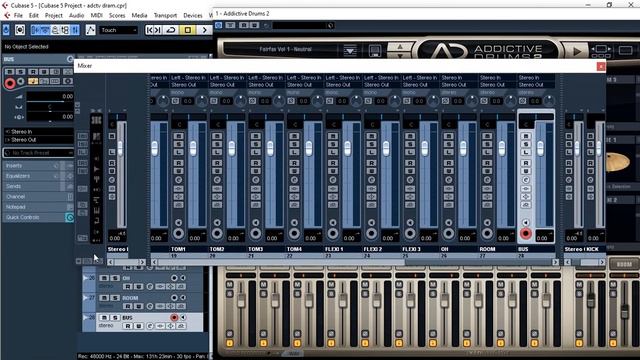Image resolution: width=640 pixels, height=360 pixels.
Task: Open the Addictive Drums preset menu arrow
Action: [x=350, y=51]
